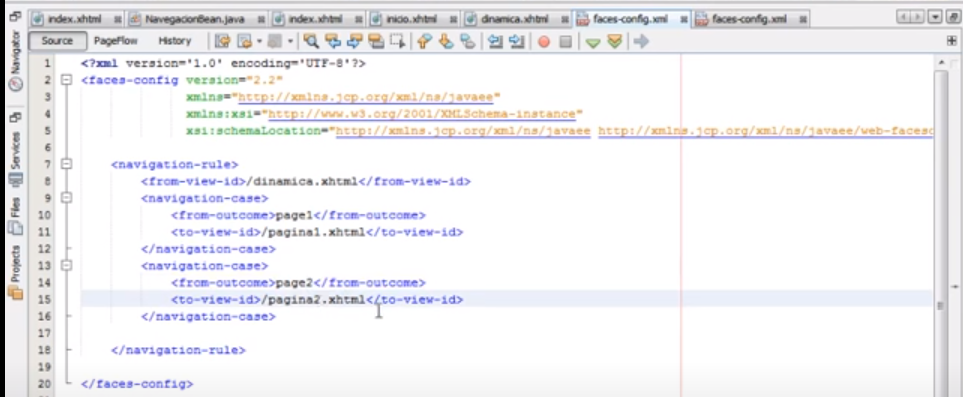Open NavegacionBean.java tab
963x397 pixels.
click(195, 19)
